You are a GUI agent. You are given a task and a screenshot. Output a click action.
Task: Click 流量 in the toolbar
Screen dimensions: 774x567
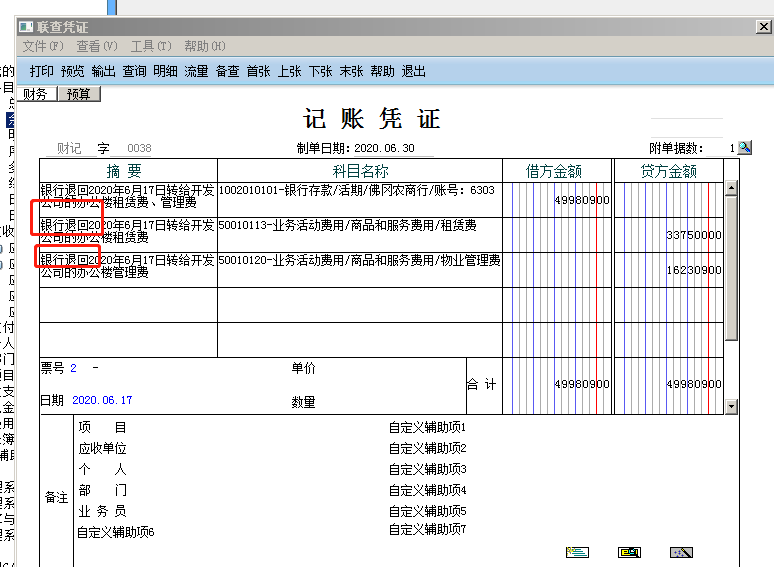tap(196, 72)
